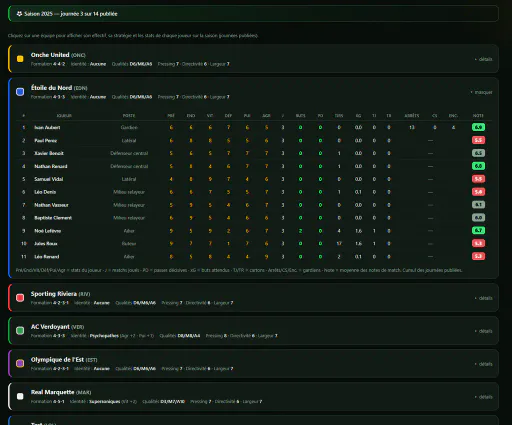Click the white Real Marquette team badge

point(20,396)
